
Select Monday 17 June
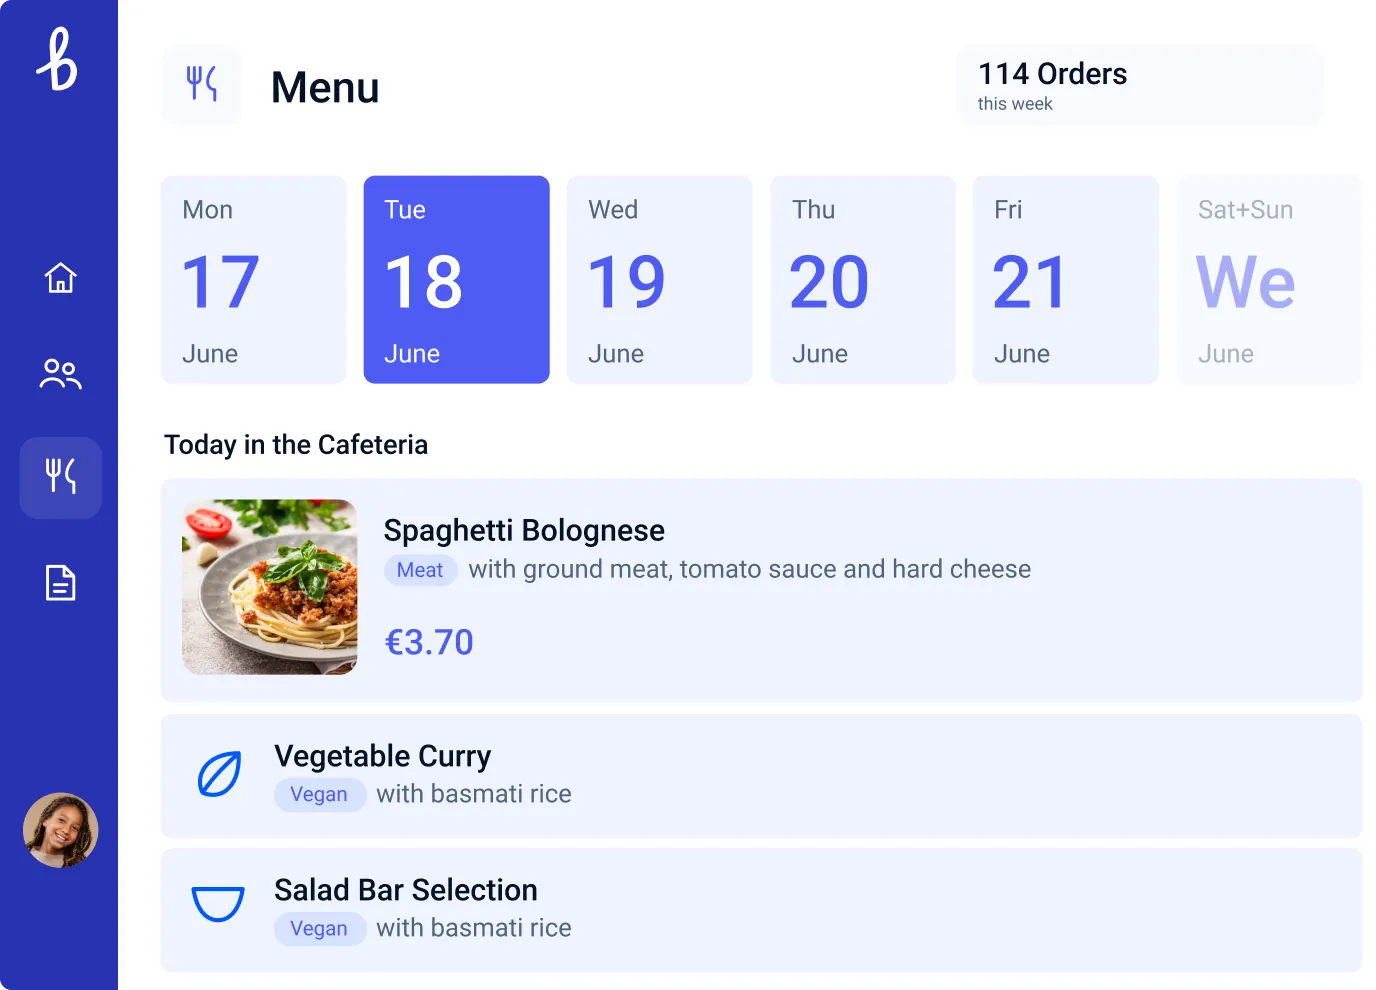254,280
